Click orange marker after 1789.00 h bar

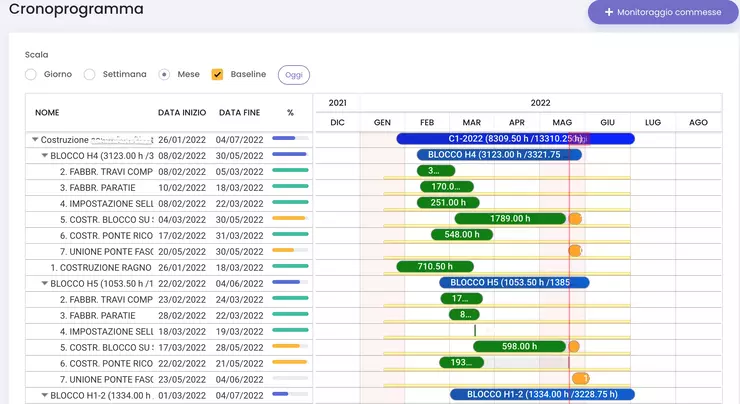point(575,219)
